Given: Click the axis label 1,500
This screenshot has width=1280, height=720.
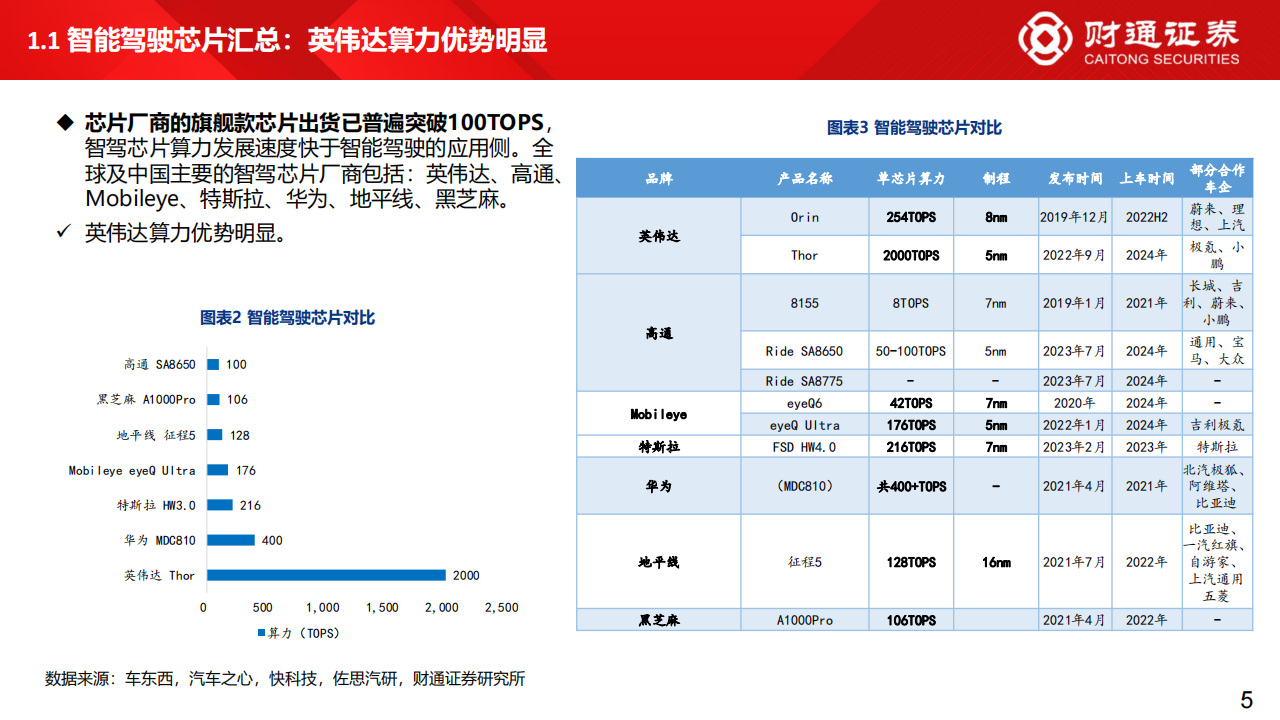Looking at the screenshot, I should [x=382, y=607].
